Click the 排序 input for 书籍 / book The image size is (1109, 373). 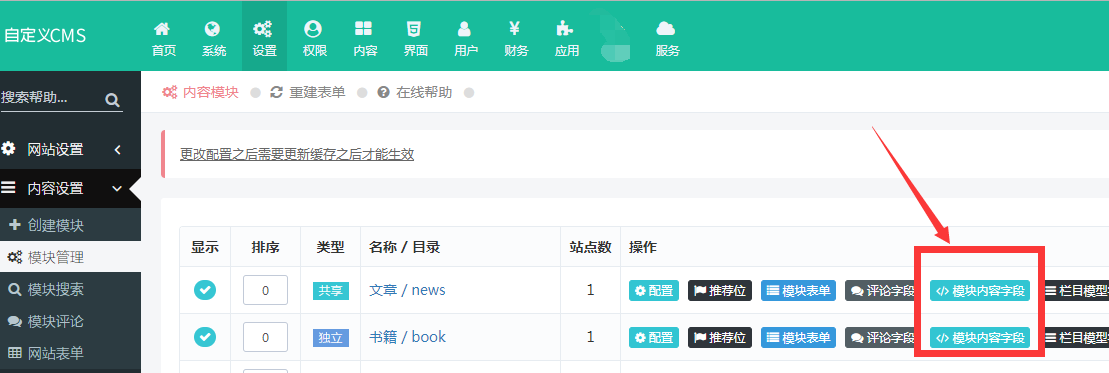click(265, 337)
